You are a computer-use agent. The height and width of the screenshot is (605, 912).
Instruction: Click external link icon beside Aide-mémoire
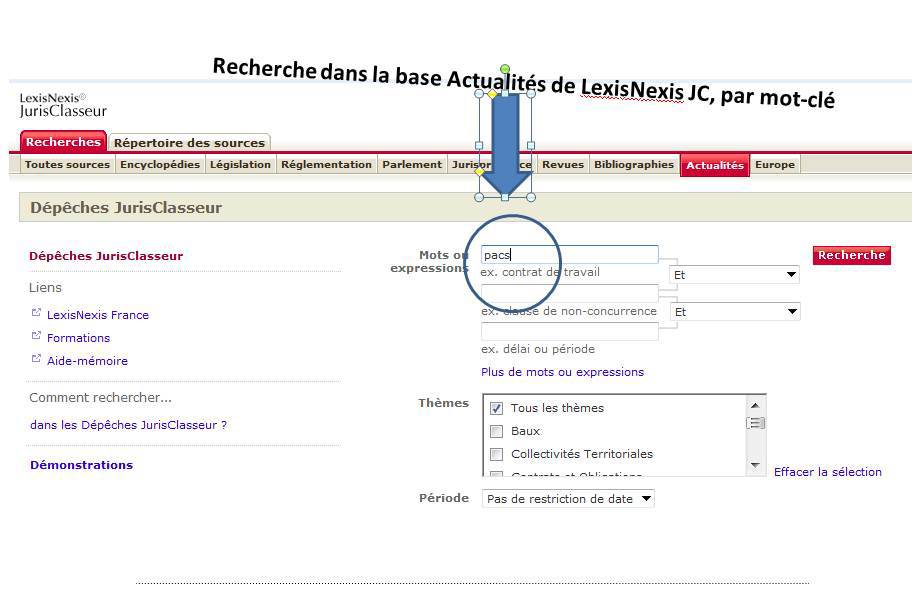point(37,360)
